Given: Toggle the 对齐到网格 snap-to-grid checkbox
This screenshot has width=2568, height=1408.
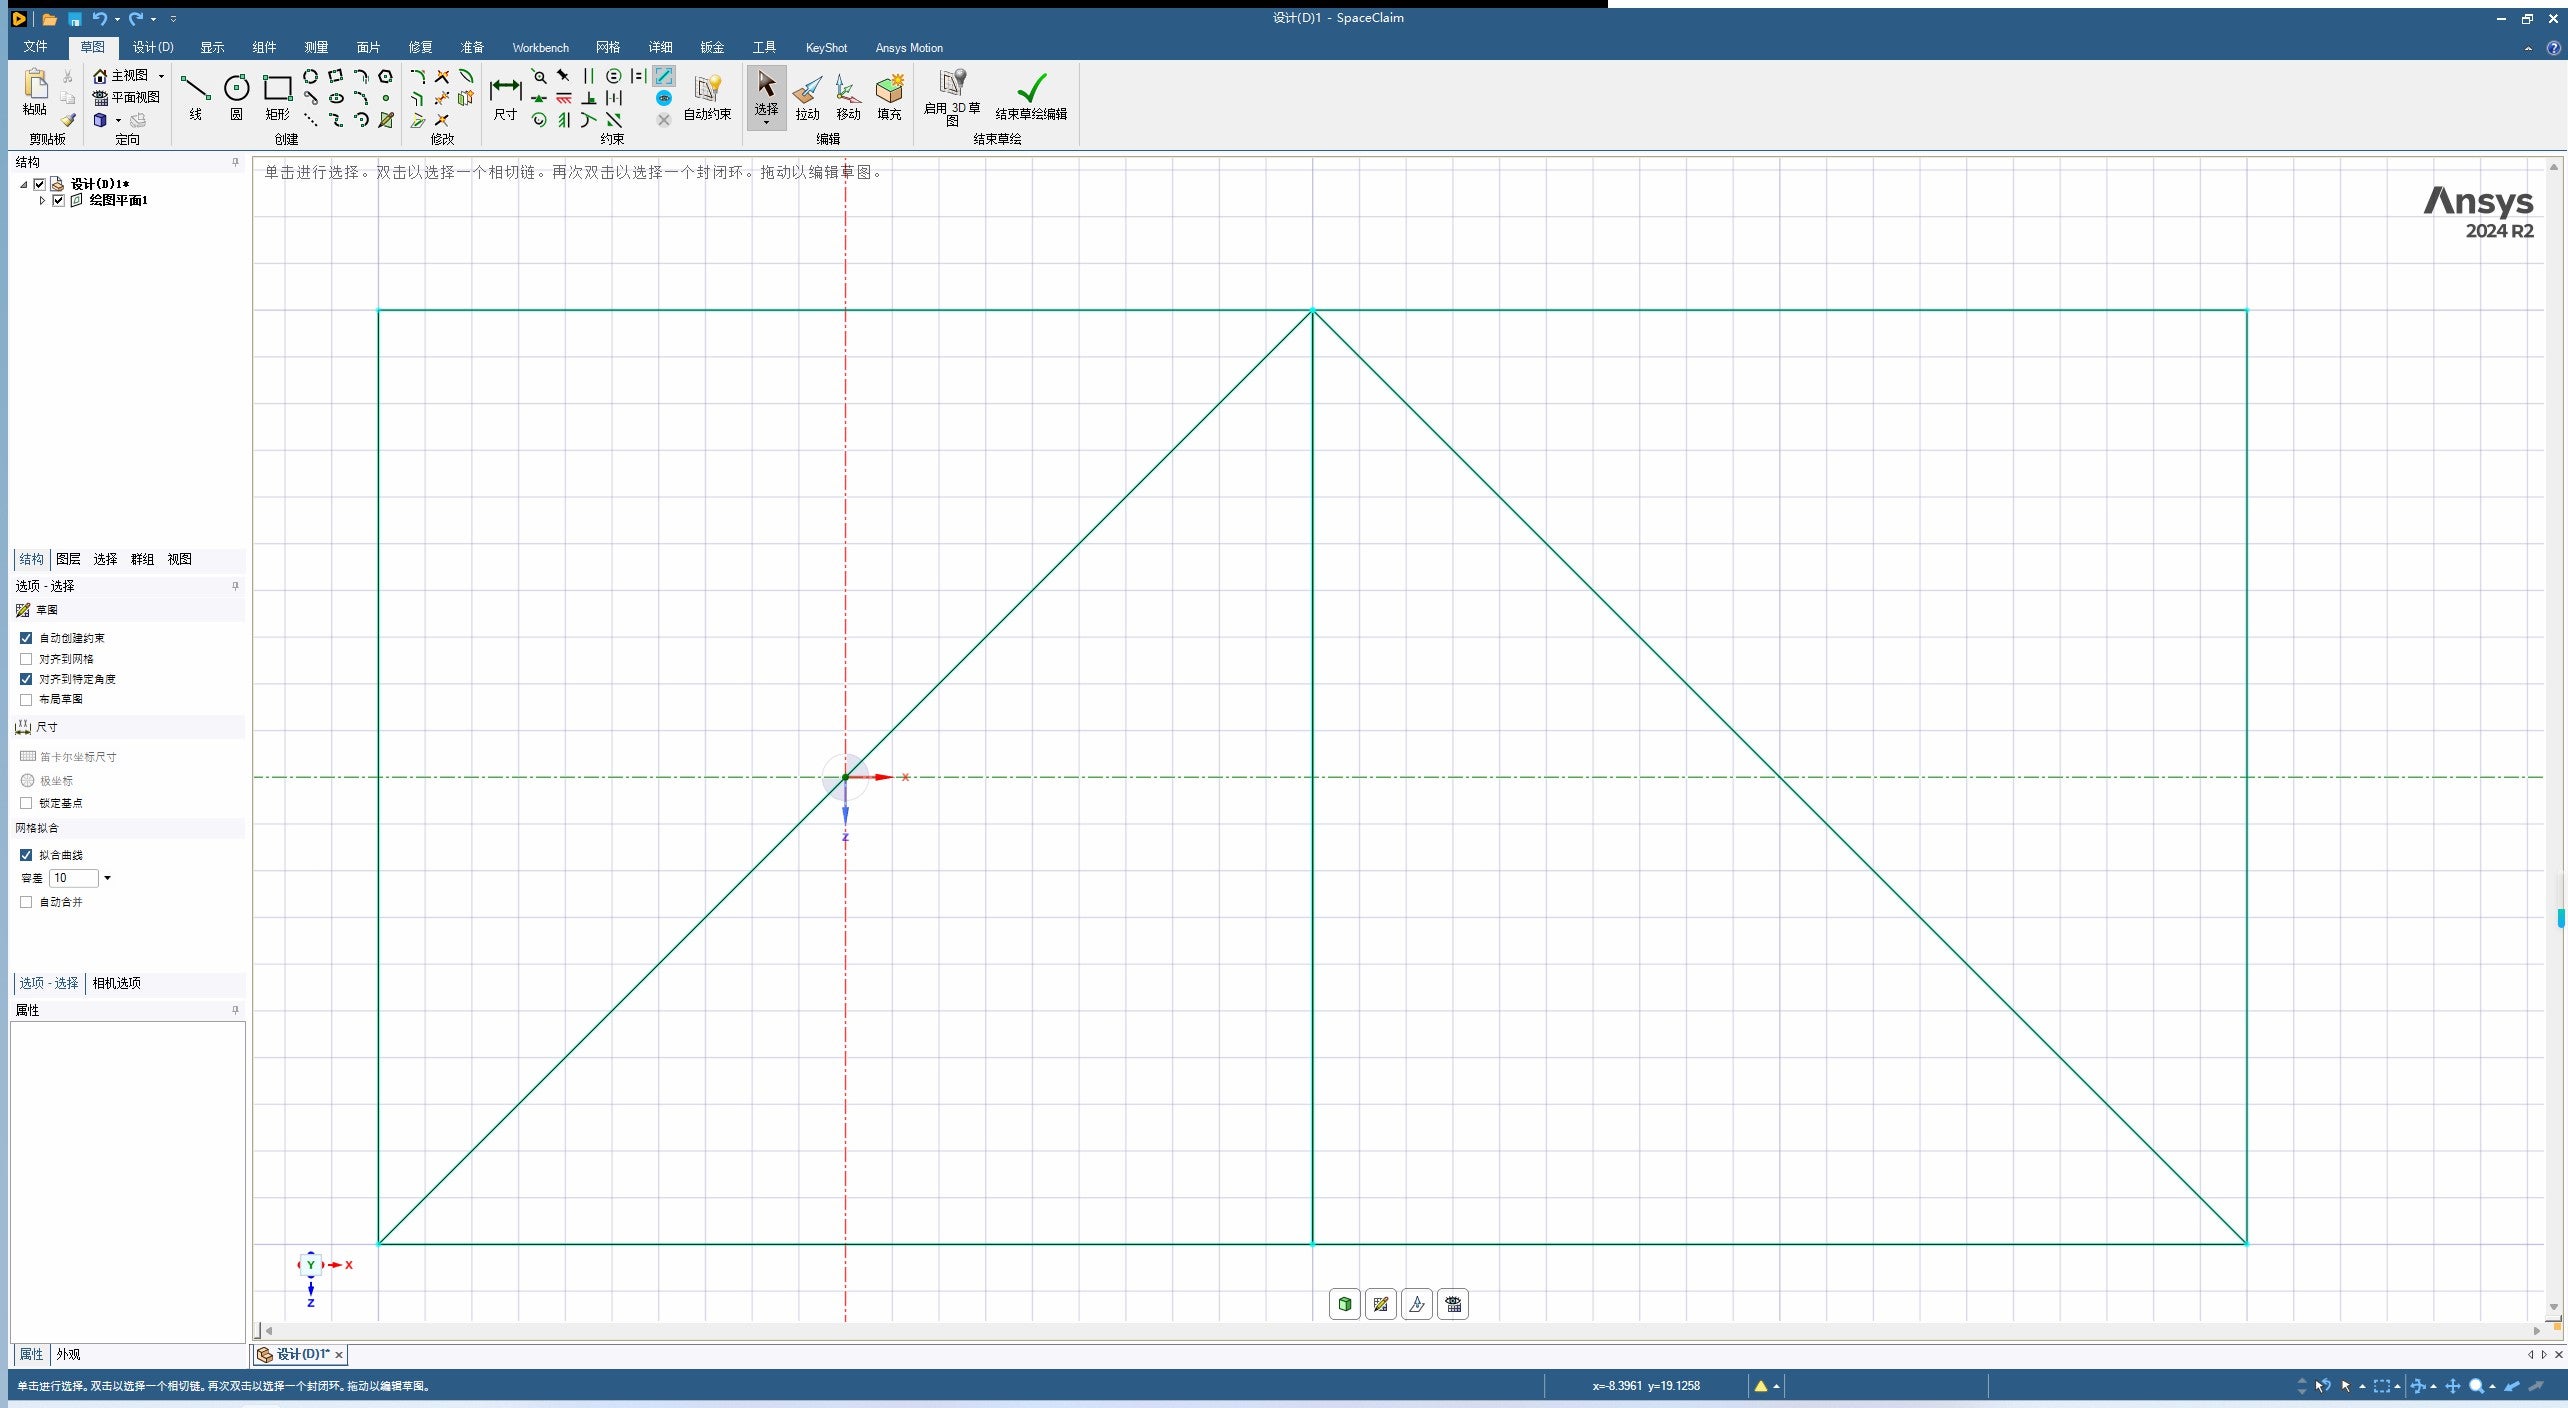Looking at the screenshot, I should (26, 659).
